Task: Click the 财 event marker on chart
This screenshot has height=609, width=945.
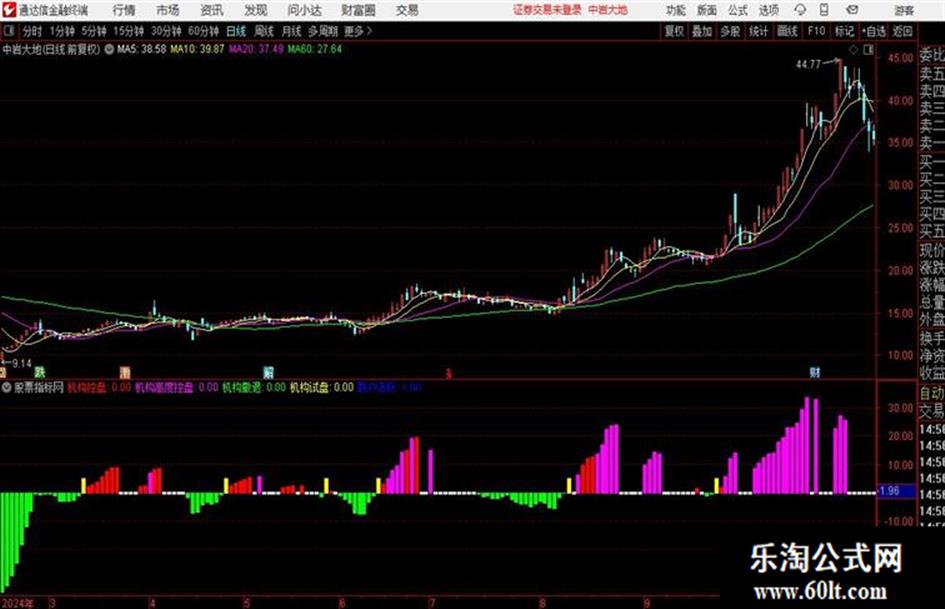Action: pos(814,372)
